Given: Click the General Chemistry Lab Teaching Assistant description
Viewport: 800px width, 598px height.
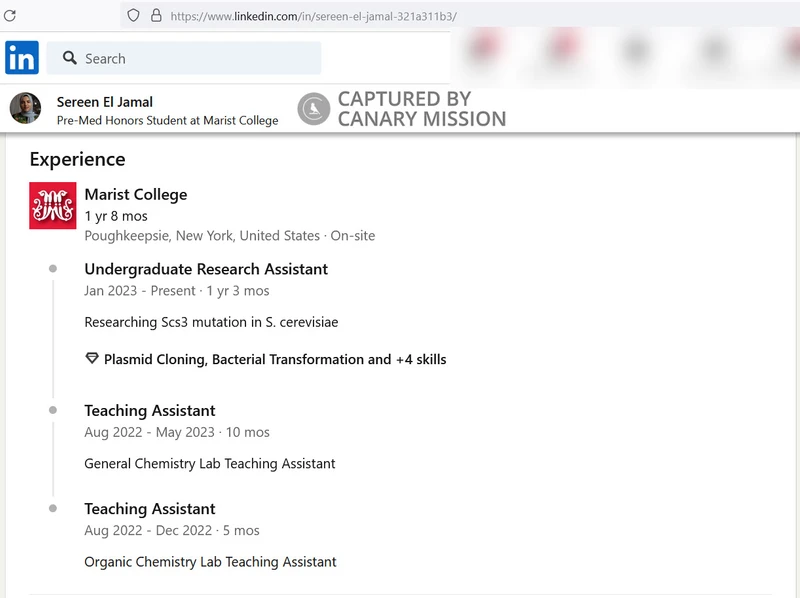Looking at the screenshot, I should 209,464.
